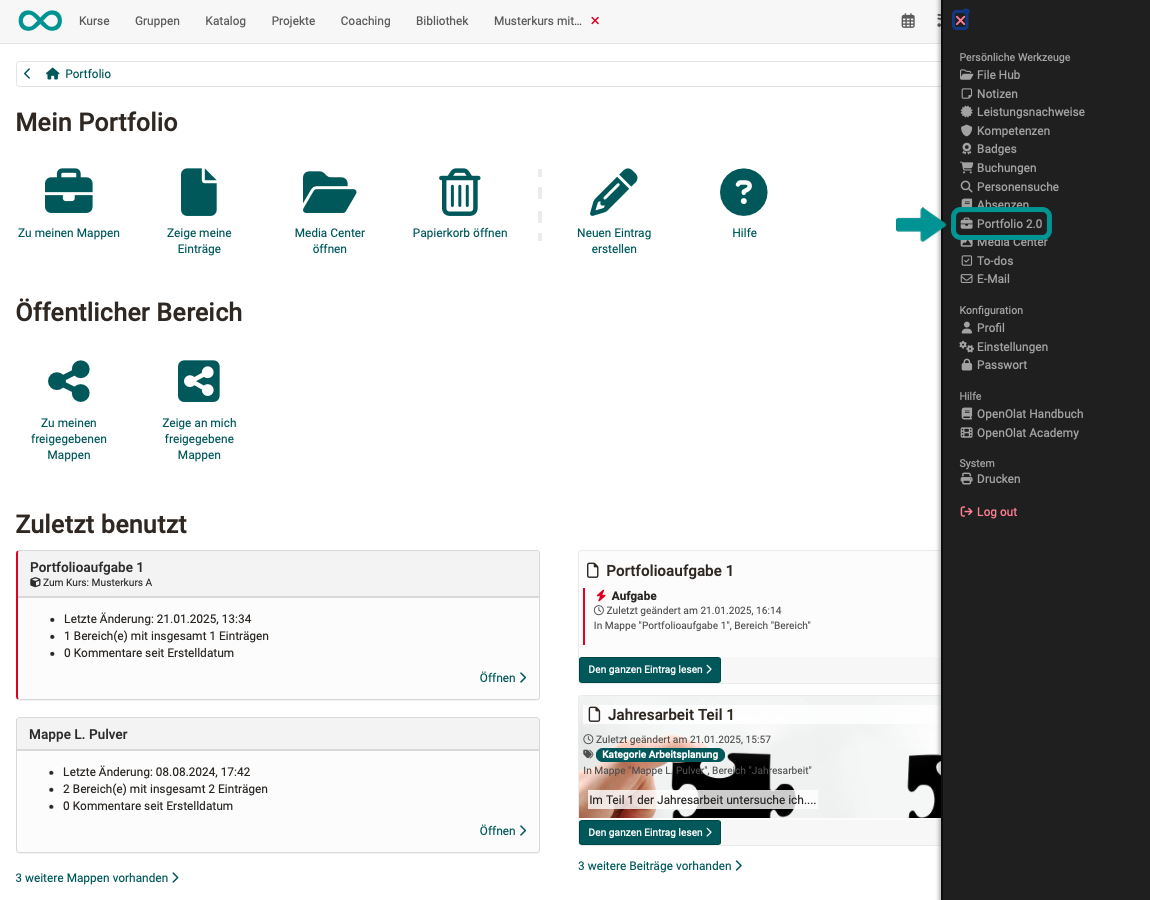This screenshot has height=900, width=1150.
Task: Select Portfolio 2.0 in the sidebar
Action: pyautogui.click(x=1002, y=223)
